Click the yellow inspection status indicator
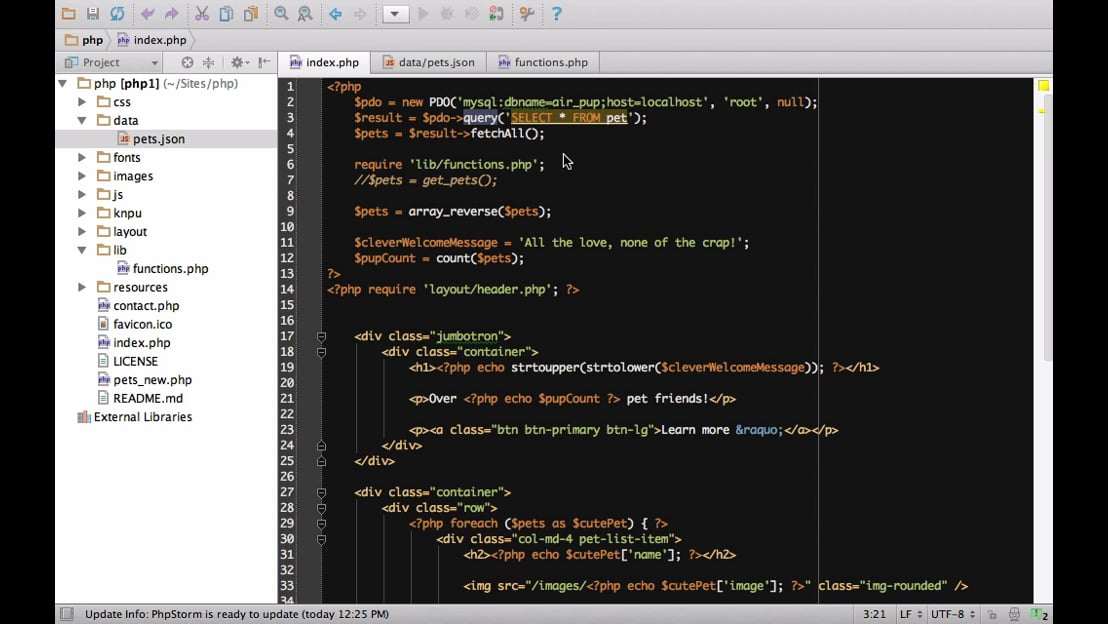1108x624 pixels. point(1044,86)
